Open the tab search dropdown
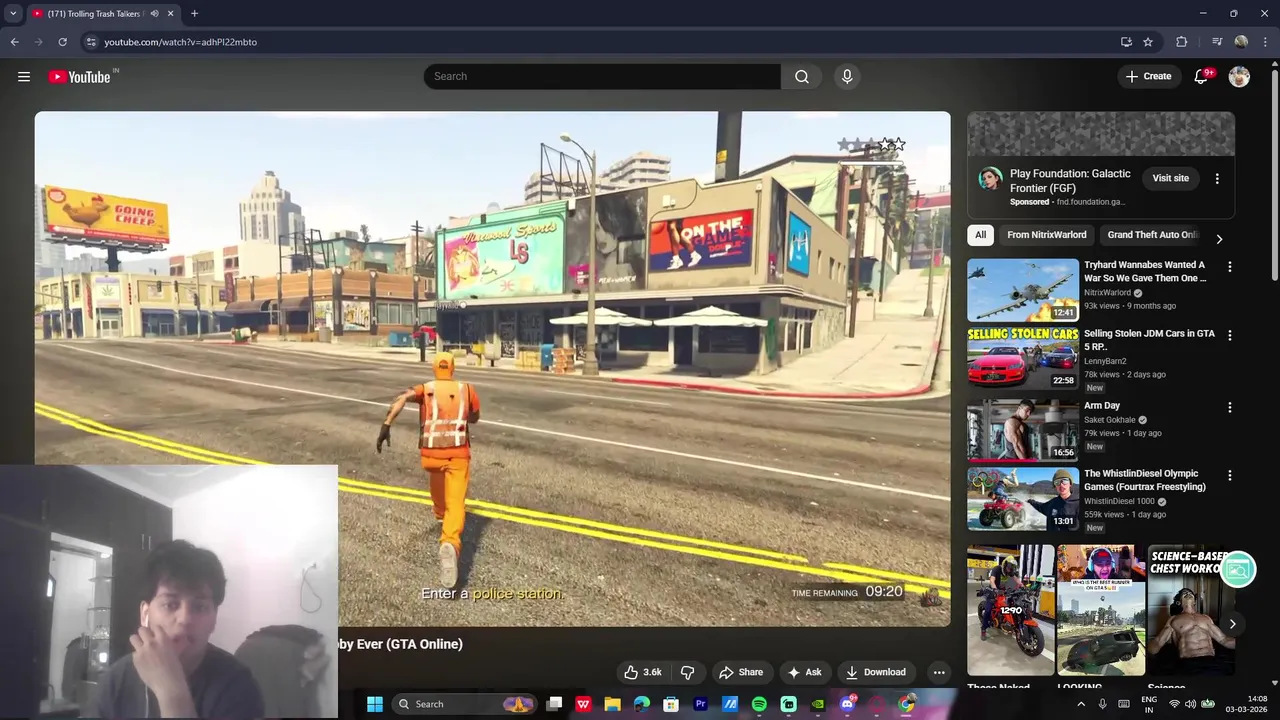 (x=13, y=14)
